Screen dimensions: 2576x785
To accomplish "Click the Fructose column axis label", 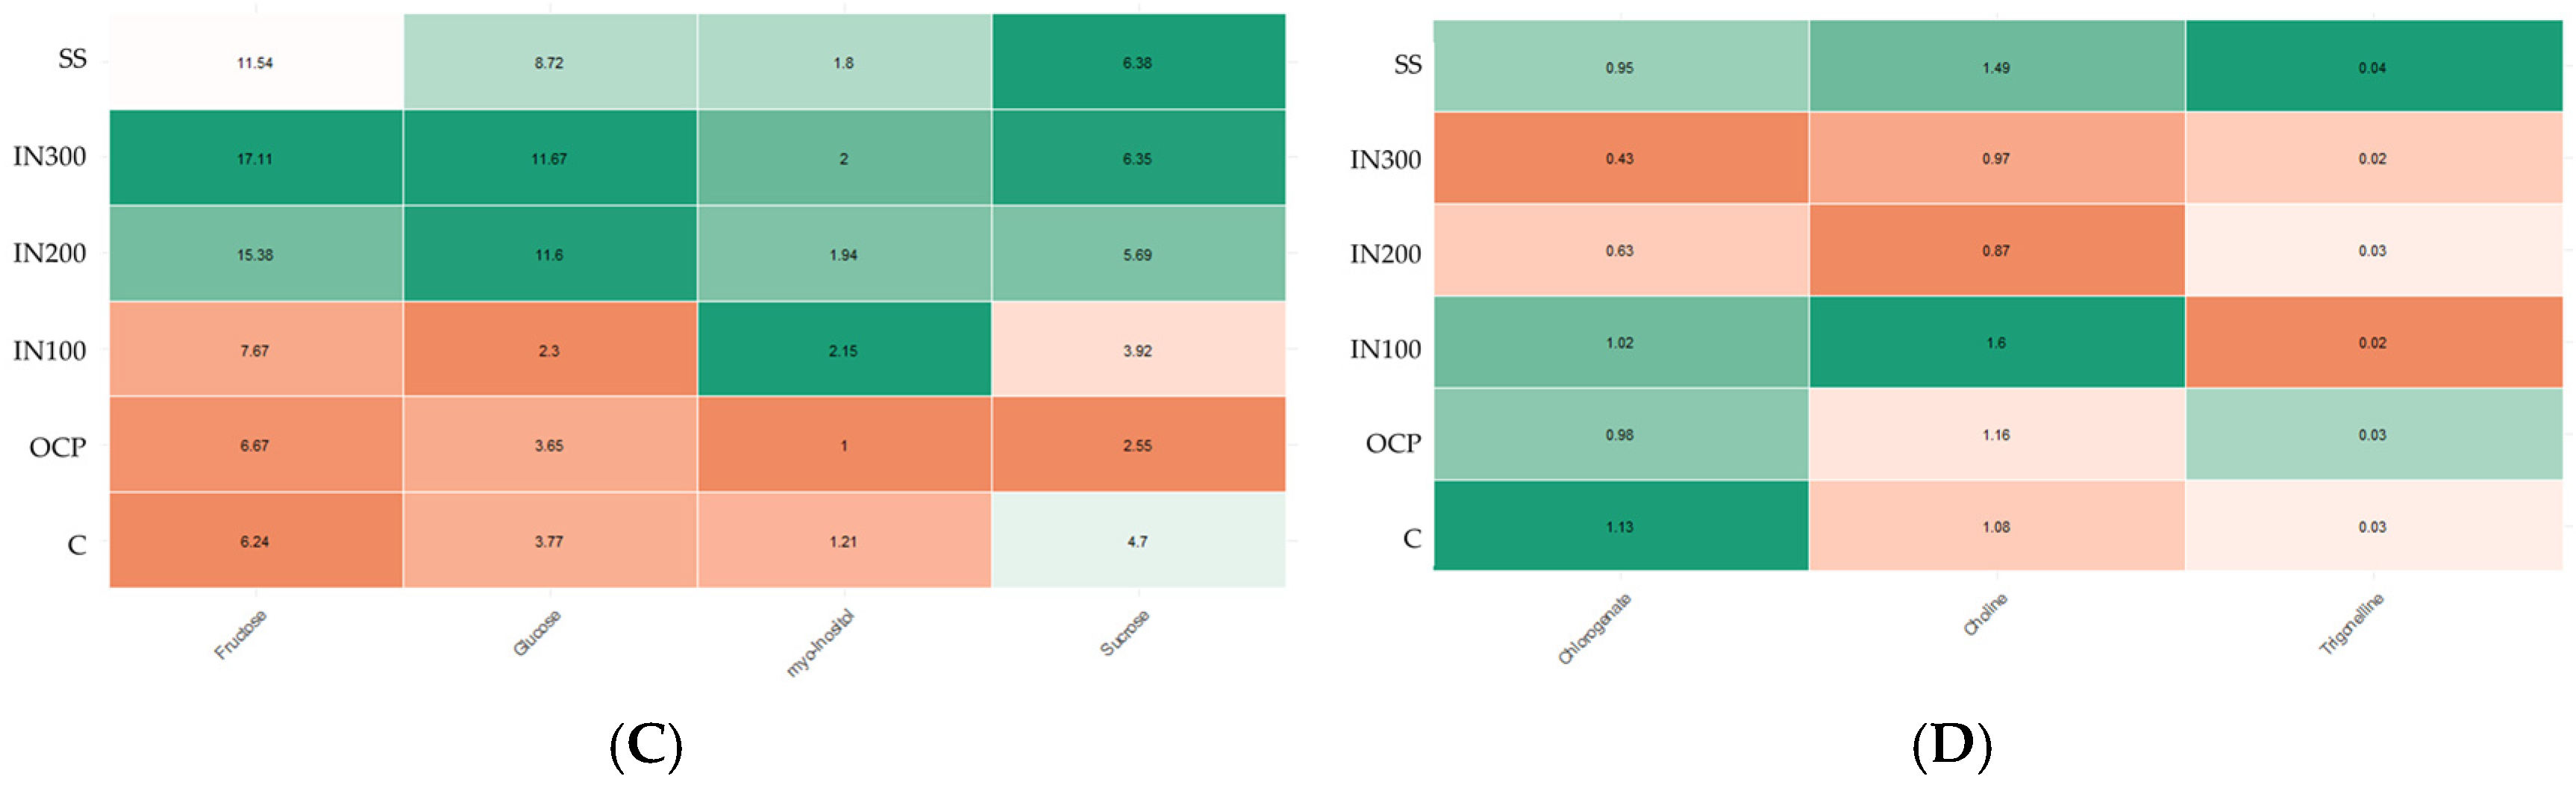I will (x=241, y=634).
